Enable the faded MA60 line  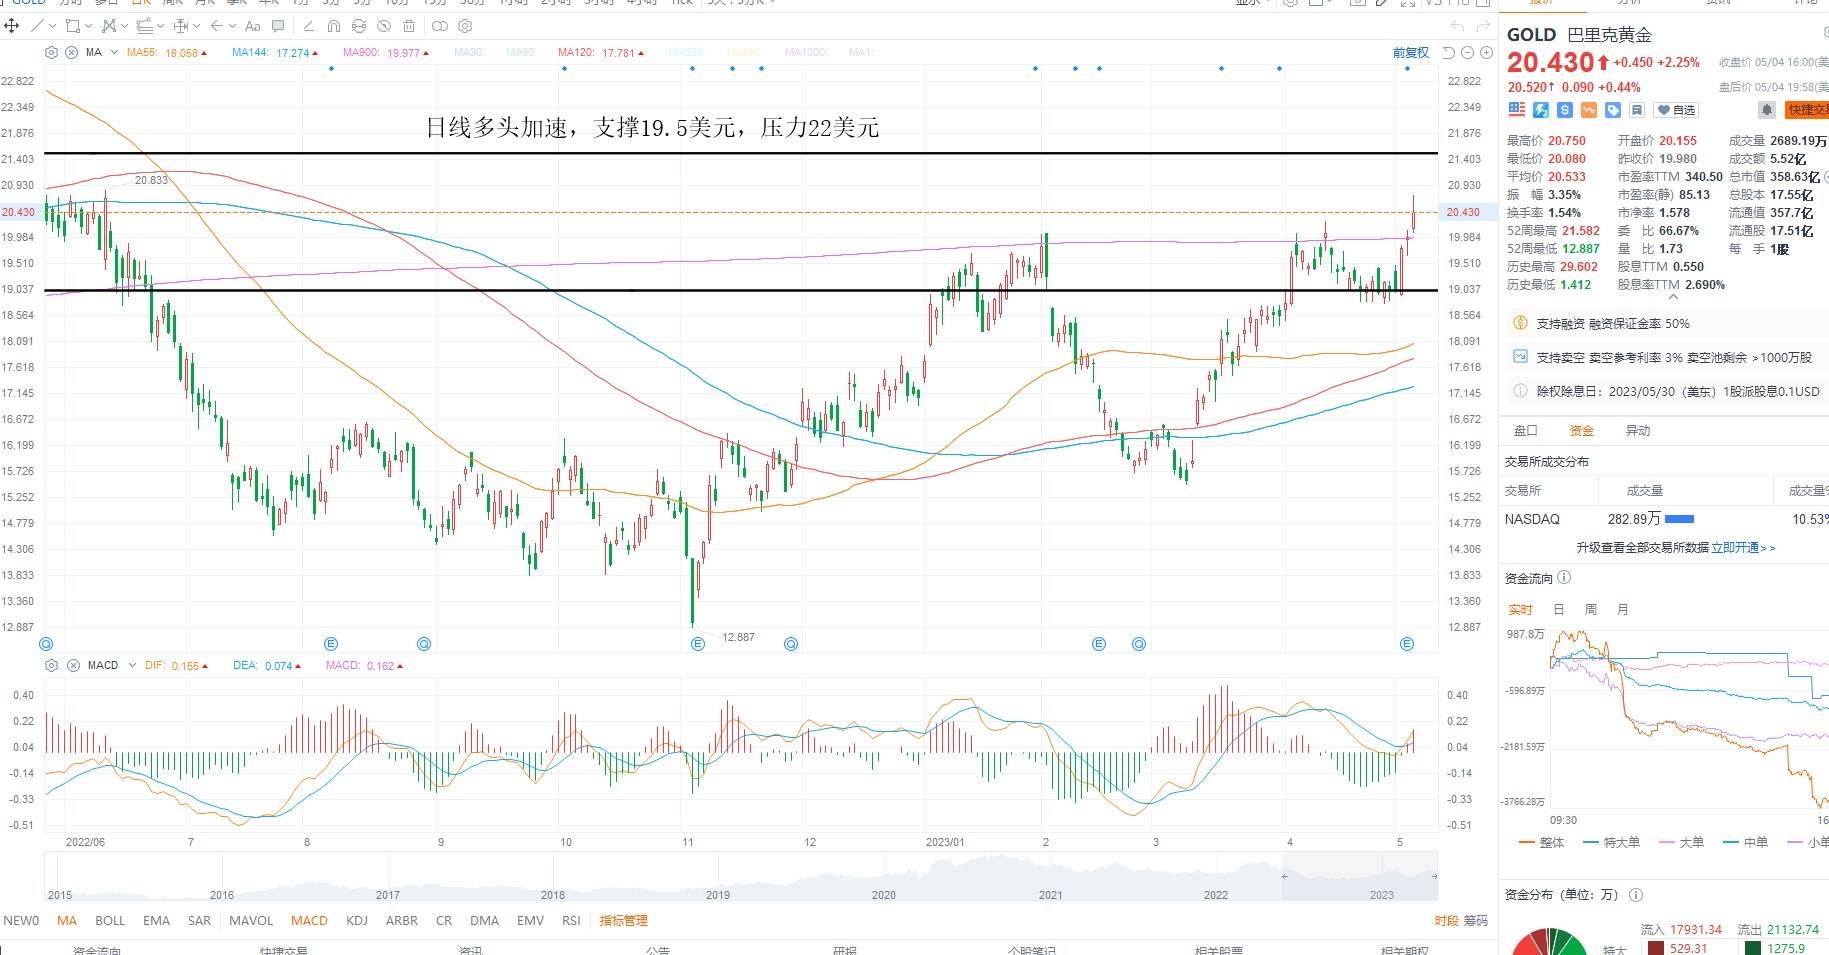pos(521,52)
